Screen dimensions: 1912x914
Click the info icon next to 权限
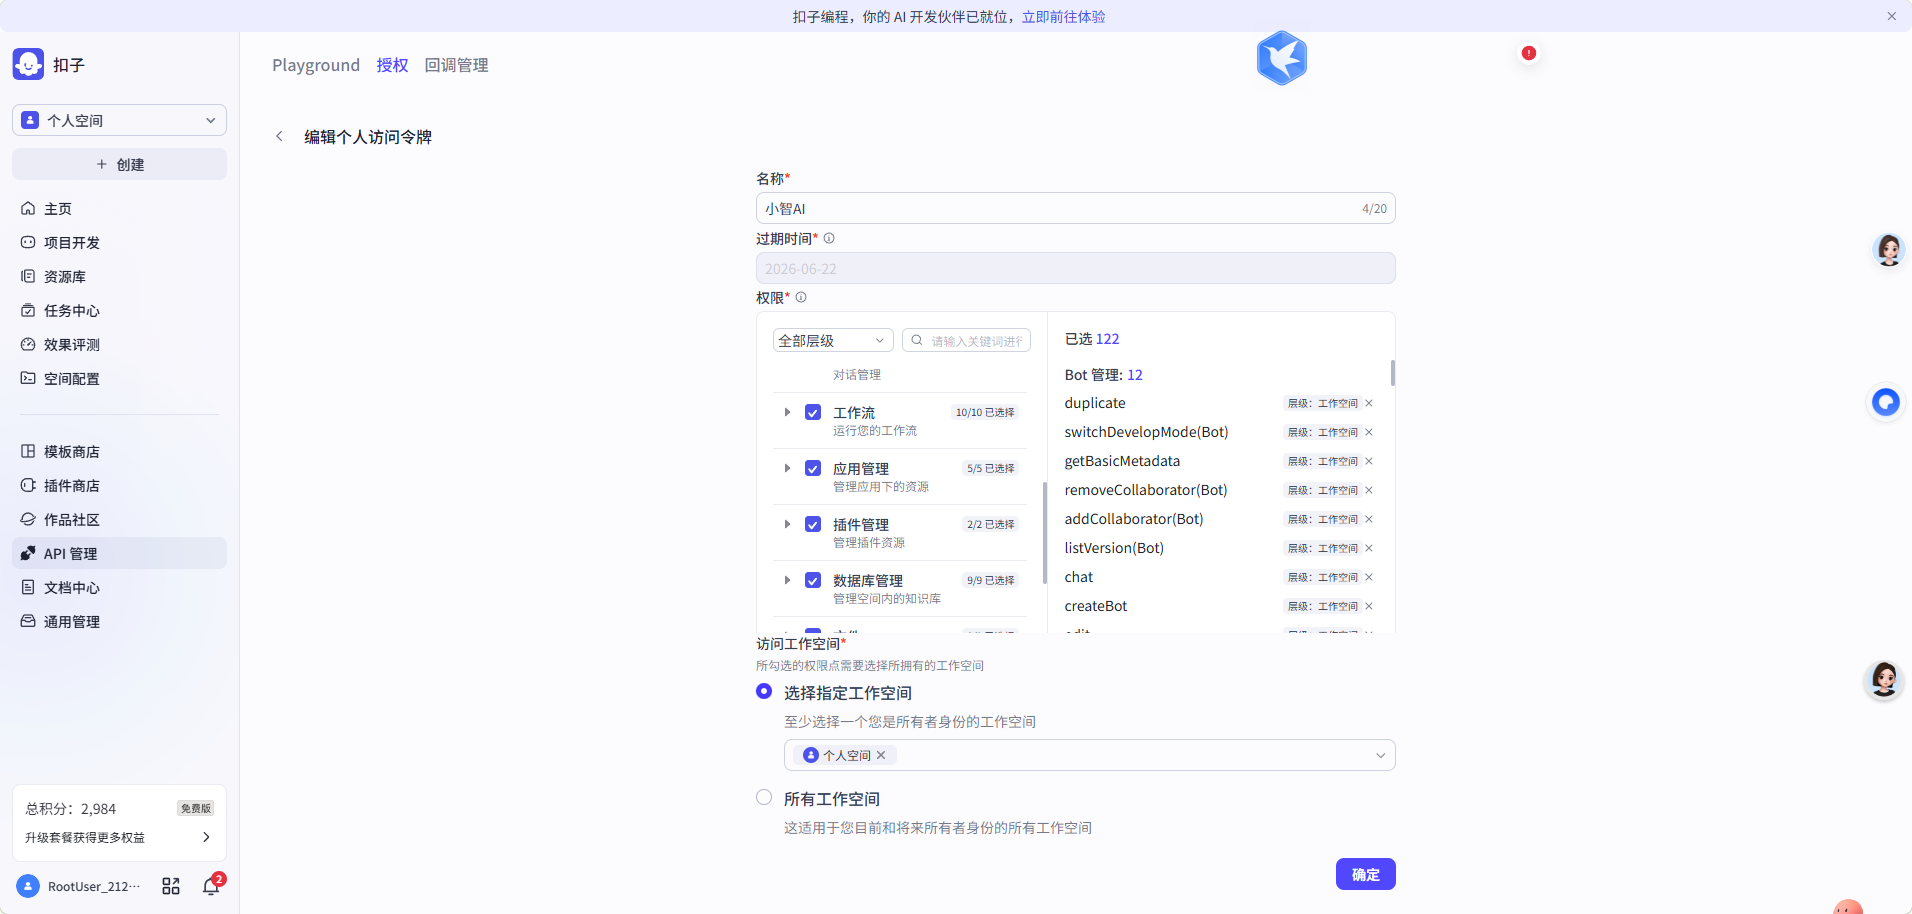(801, 297)
